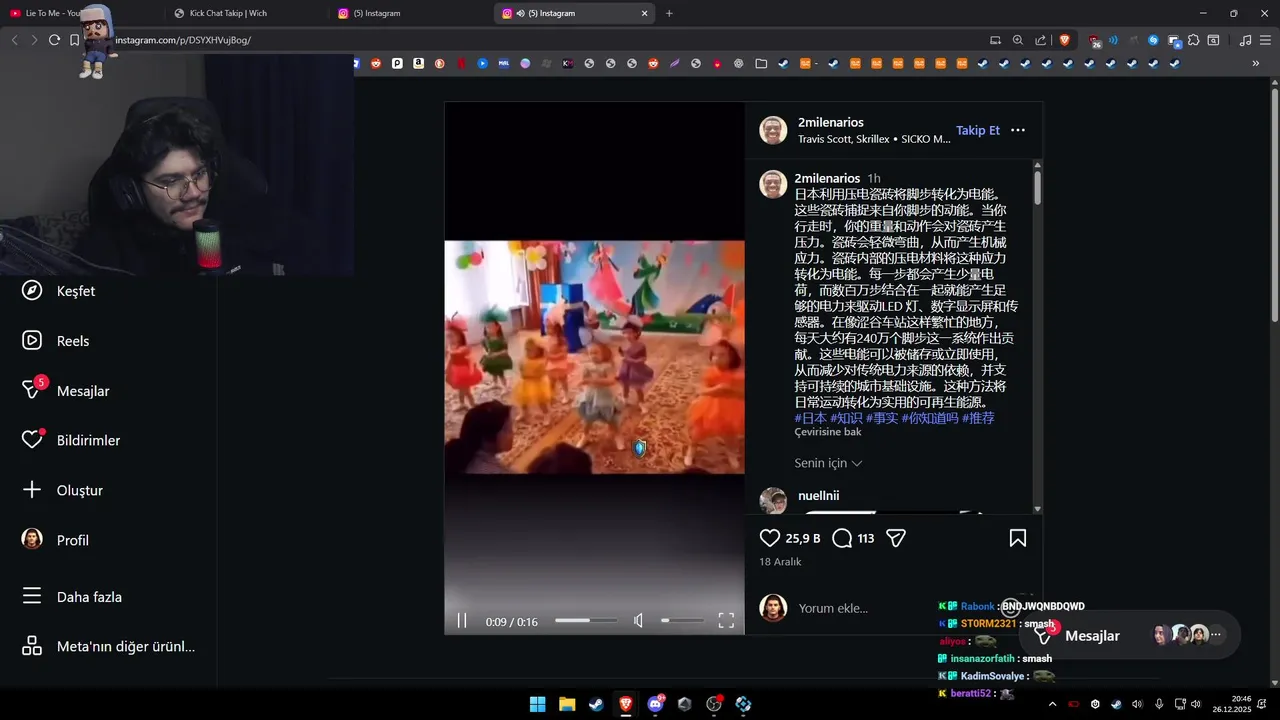Open the media control music-note icon
Viewport: 1280px width, 720px height.
pyautogui.click(x=1245, y=40)
